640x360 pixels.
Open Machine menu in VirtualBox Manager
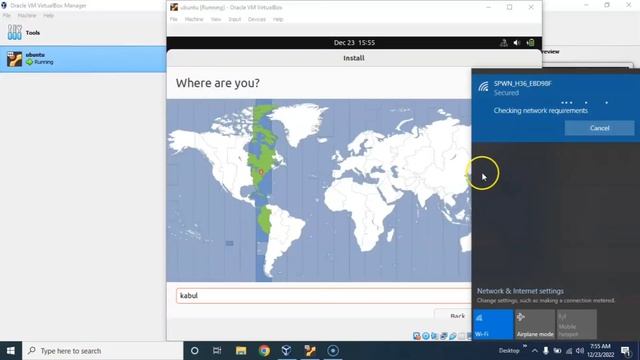[x=27, y=16]
